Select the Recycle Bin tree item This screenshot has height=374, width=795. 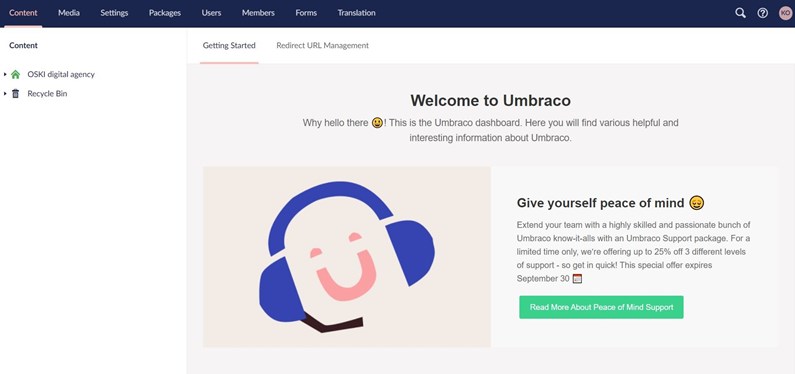click(47, 94)
